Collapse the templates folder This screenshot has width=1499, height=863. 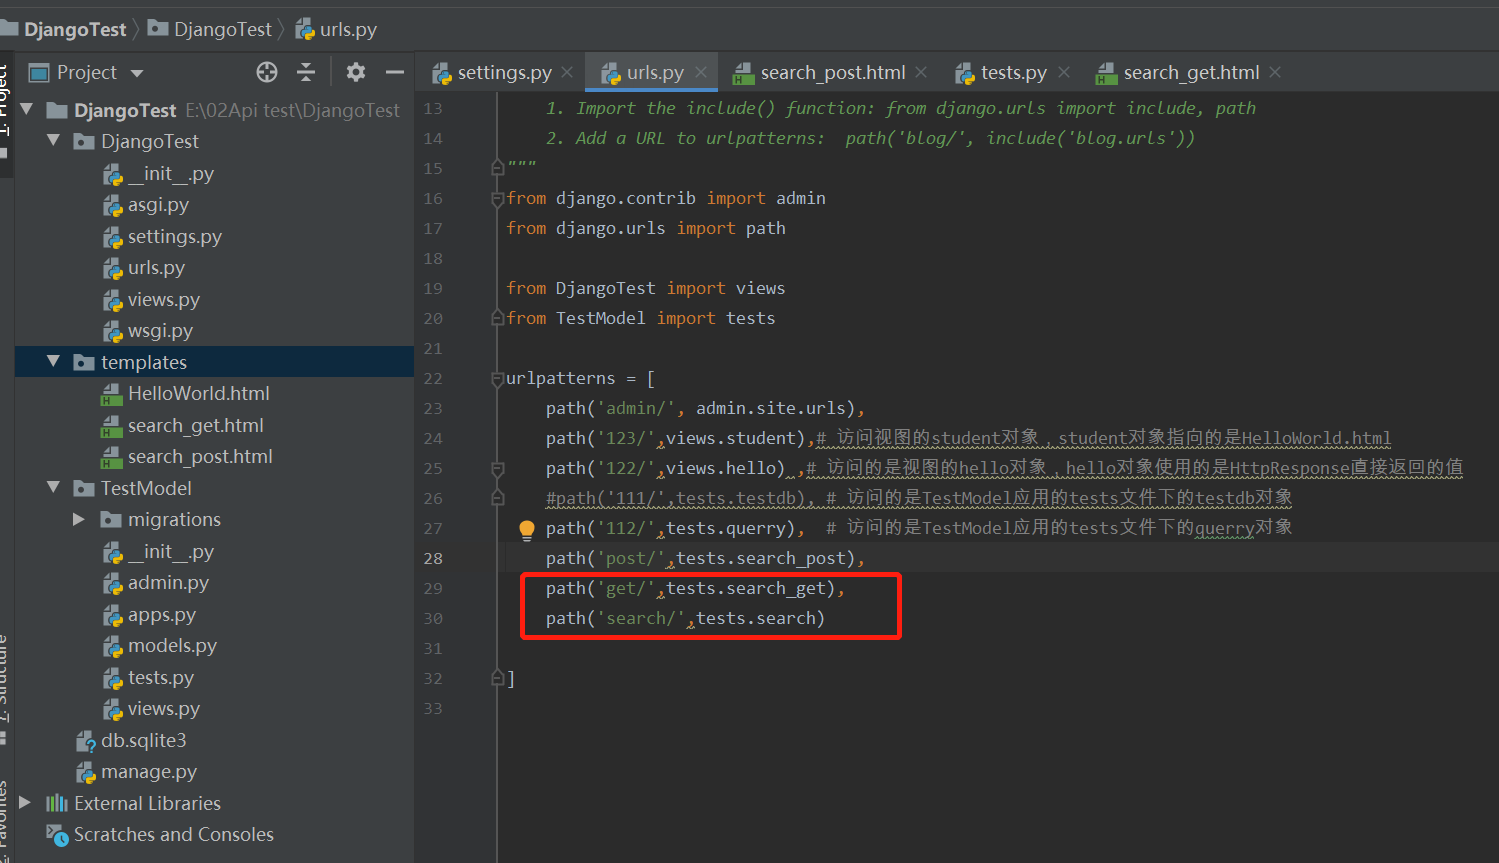54,362
